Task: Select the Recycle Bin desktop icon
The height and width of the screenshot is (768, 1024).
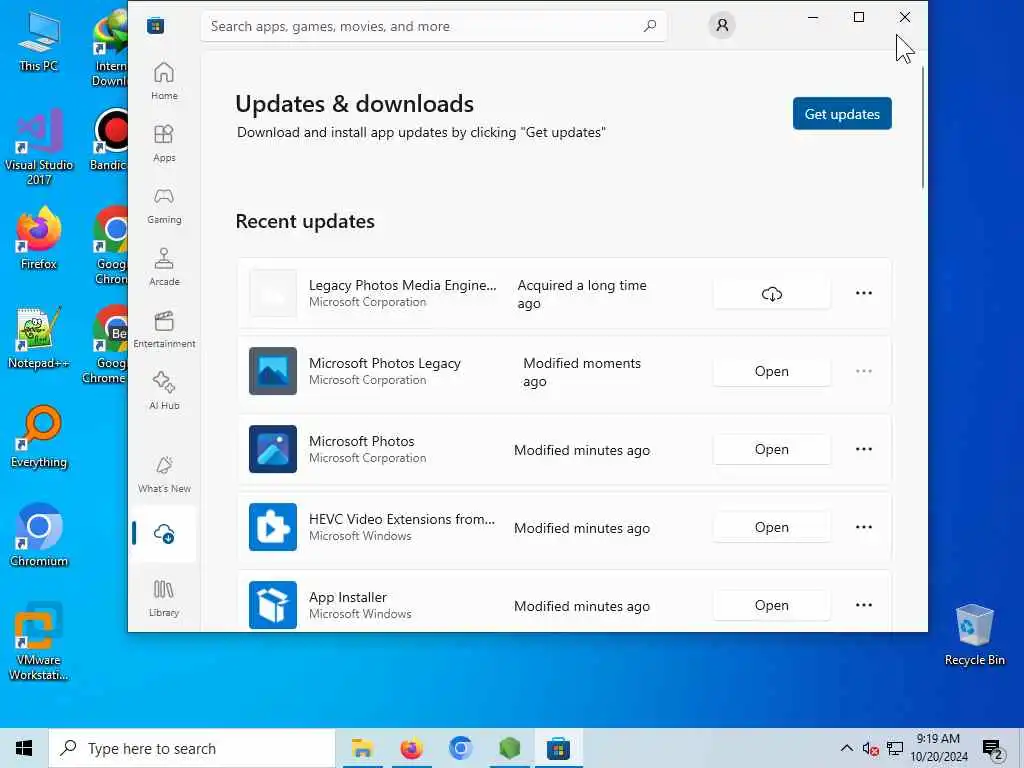Action: 974,635
